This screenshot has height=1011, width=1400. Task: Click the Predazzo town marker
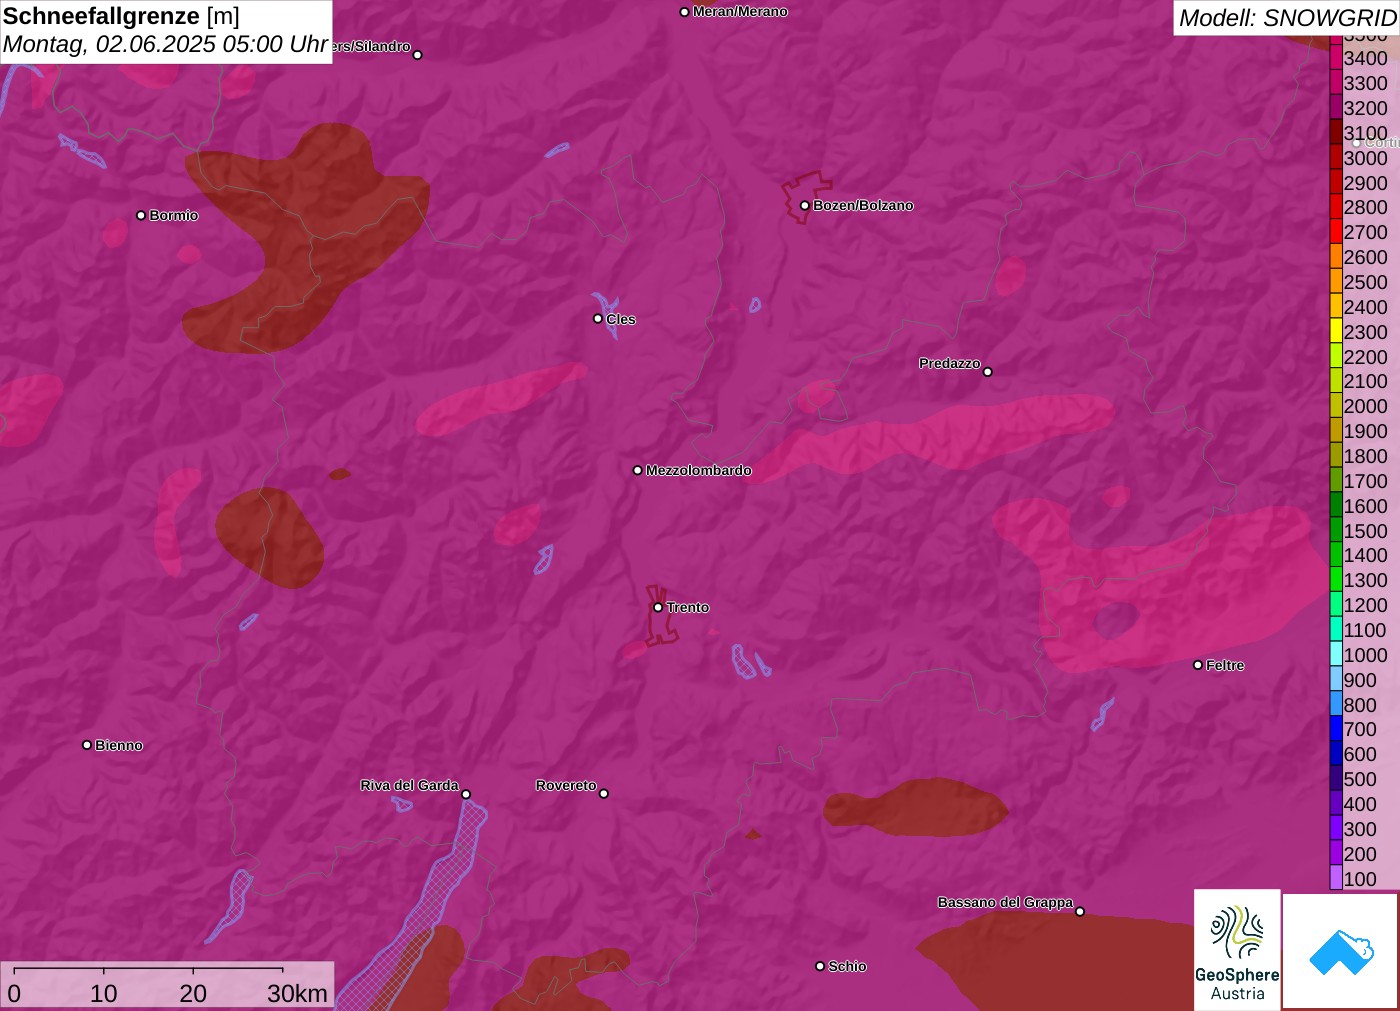pyautogui.click(x=988, y=372)
